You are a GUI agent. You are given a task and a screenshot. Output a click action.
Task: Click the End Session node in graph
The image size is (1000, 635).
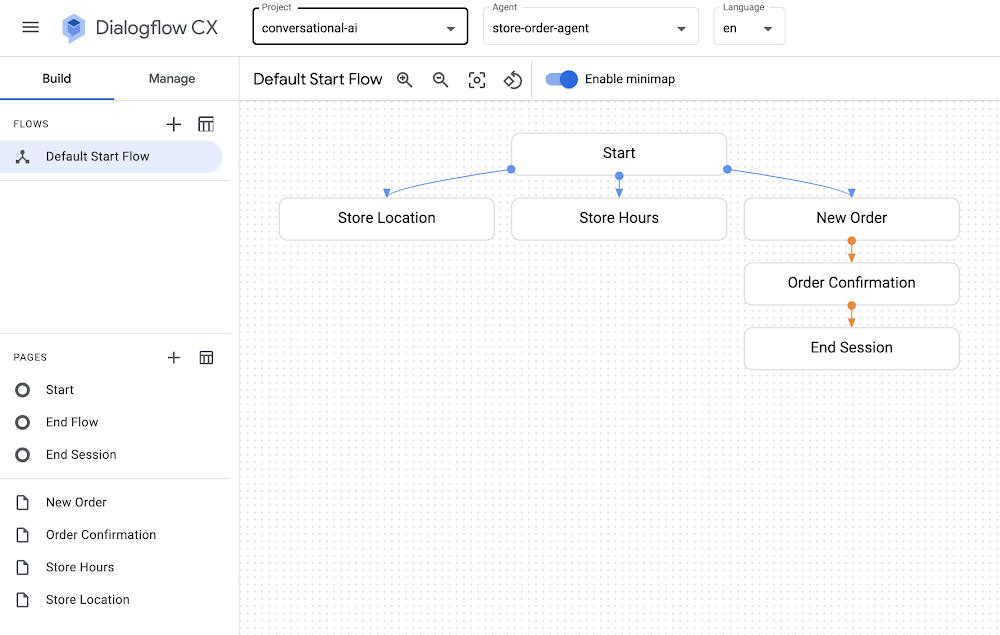point(851,348)
